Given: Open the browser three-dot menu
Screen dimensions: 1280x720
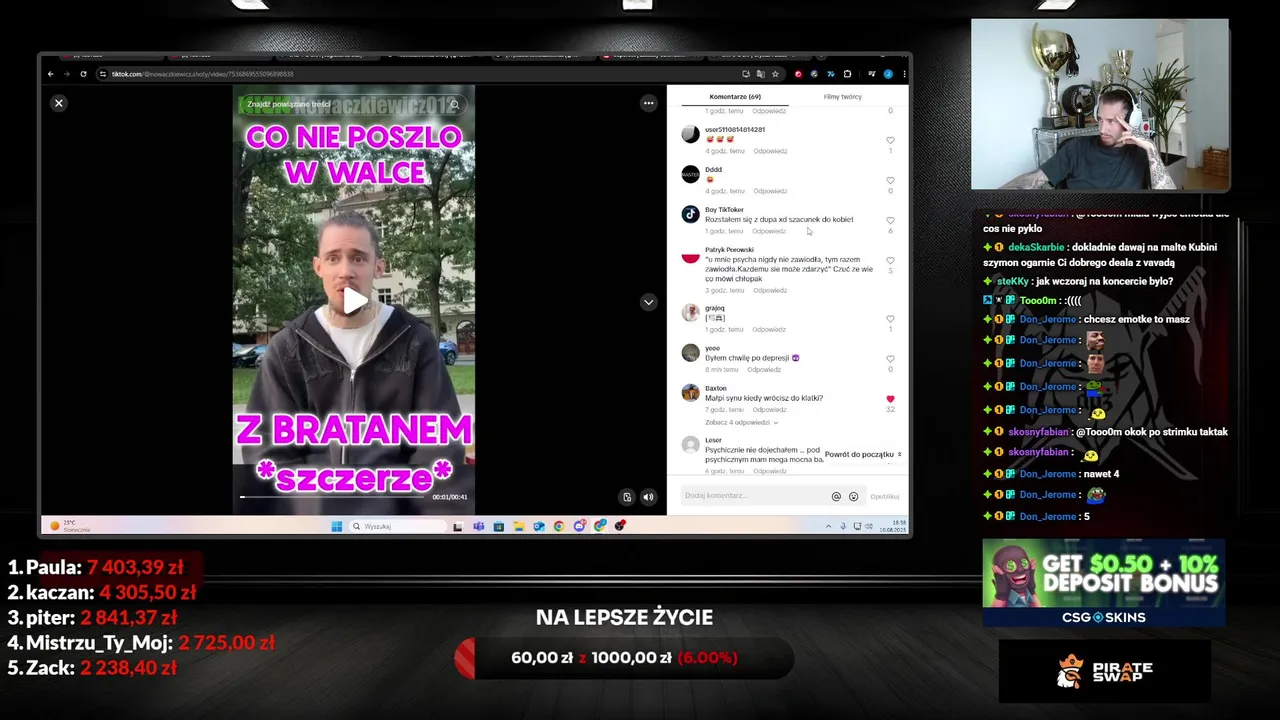Looking at the screenshot, I should [904, 74].
